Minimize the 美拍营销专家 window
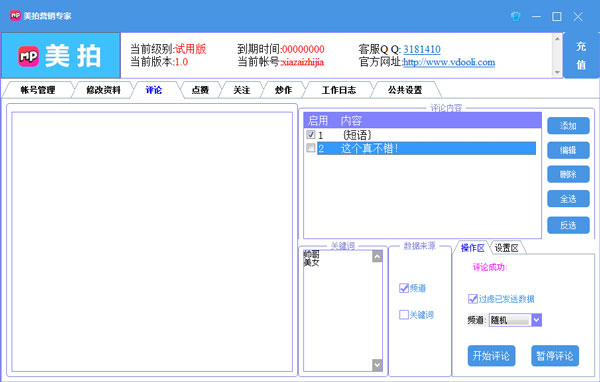The image size is (600, 382). [536, 16]
